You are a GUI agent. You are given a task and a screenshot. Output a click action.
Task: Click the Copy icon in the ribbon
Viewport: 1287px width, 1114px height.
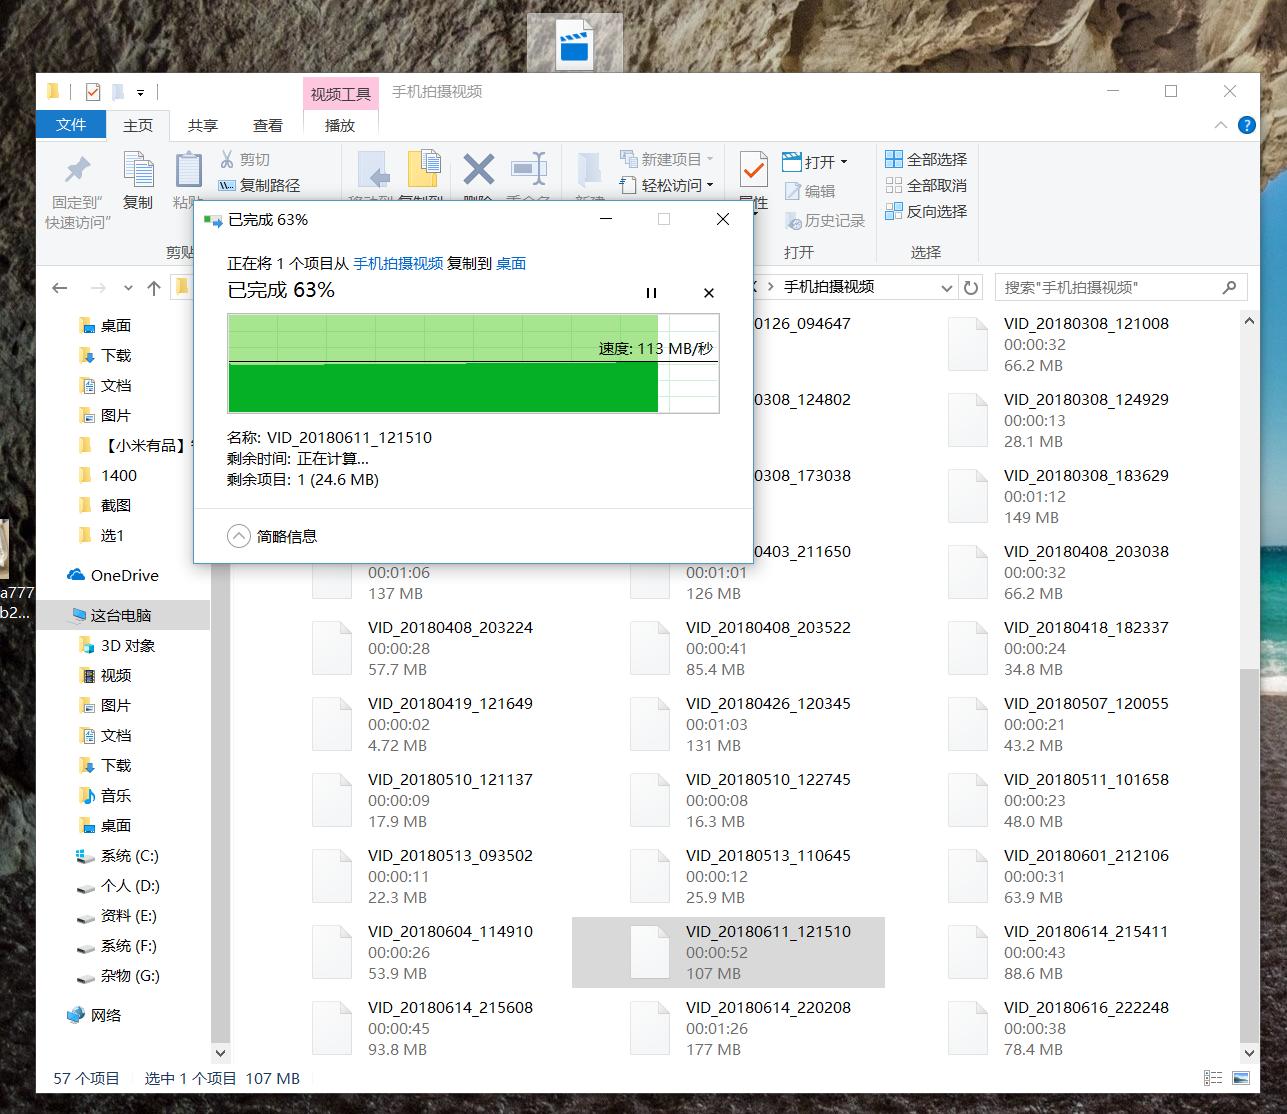(x=138, y=180)
